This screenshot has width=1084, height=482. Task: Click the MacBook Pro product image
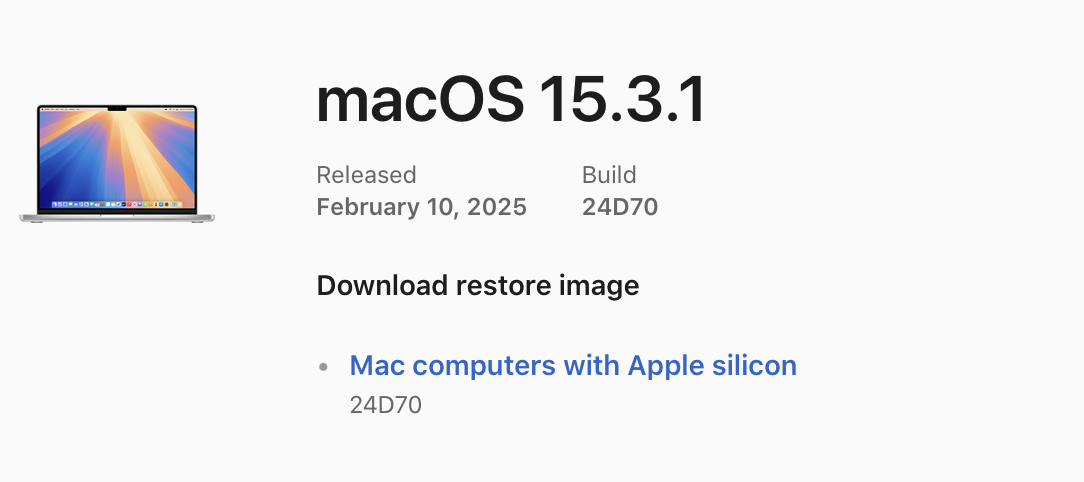coord(117,164)
